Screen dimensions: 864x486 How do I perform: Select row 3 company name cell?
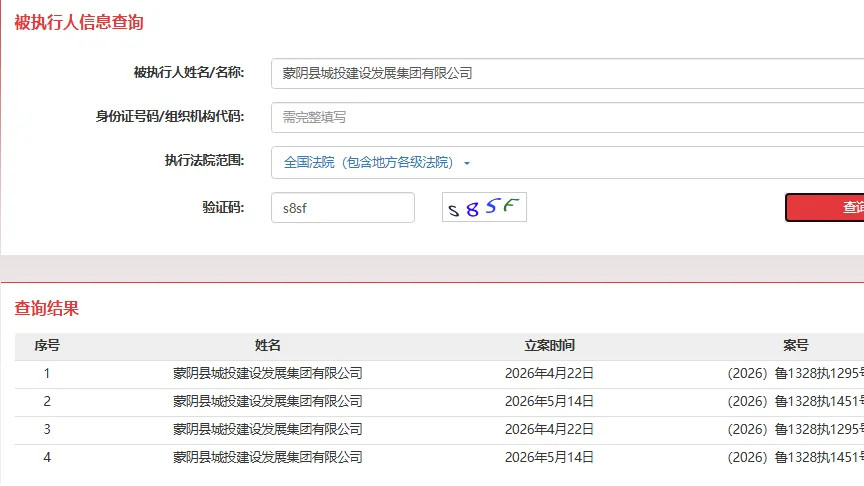click(268, 429)
